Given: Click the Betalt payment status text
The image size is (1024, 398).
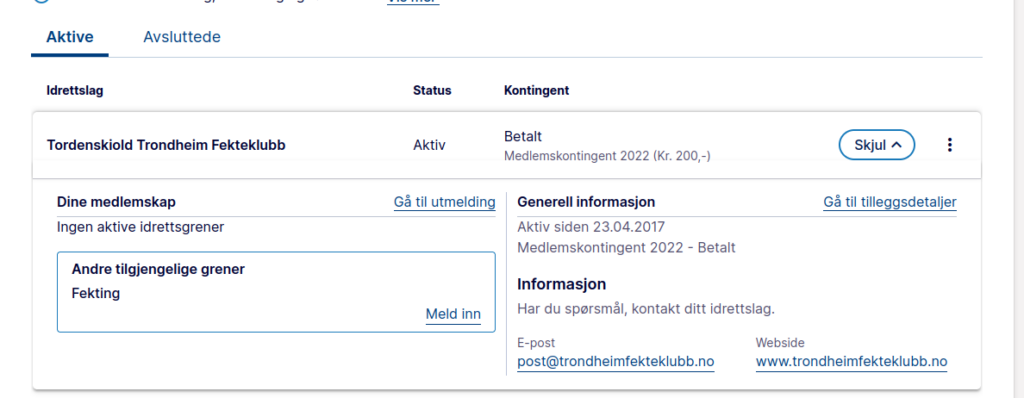Looking at the screenshot, I should click(x=523, y=137).
